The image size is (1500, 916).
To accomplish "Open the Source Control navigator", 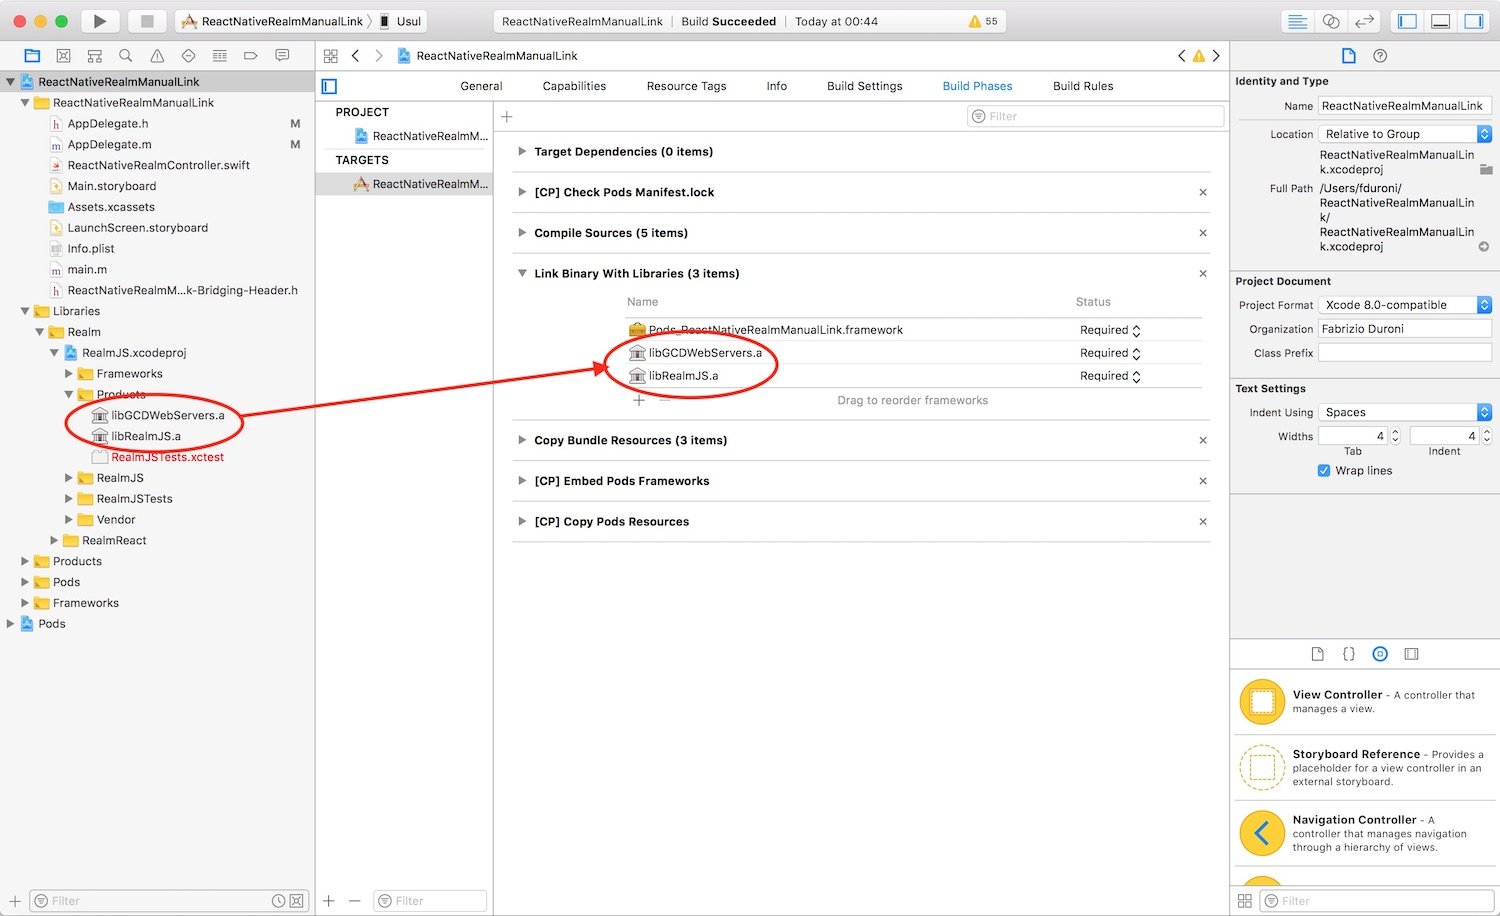I will (x=63, y=56).
